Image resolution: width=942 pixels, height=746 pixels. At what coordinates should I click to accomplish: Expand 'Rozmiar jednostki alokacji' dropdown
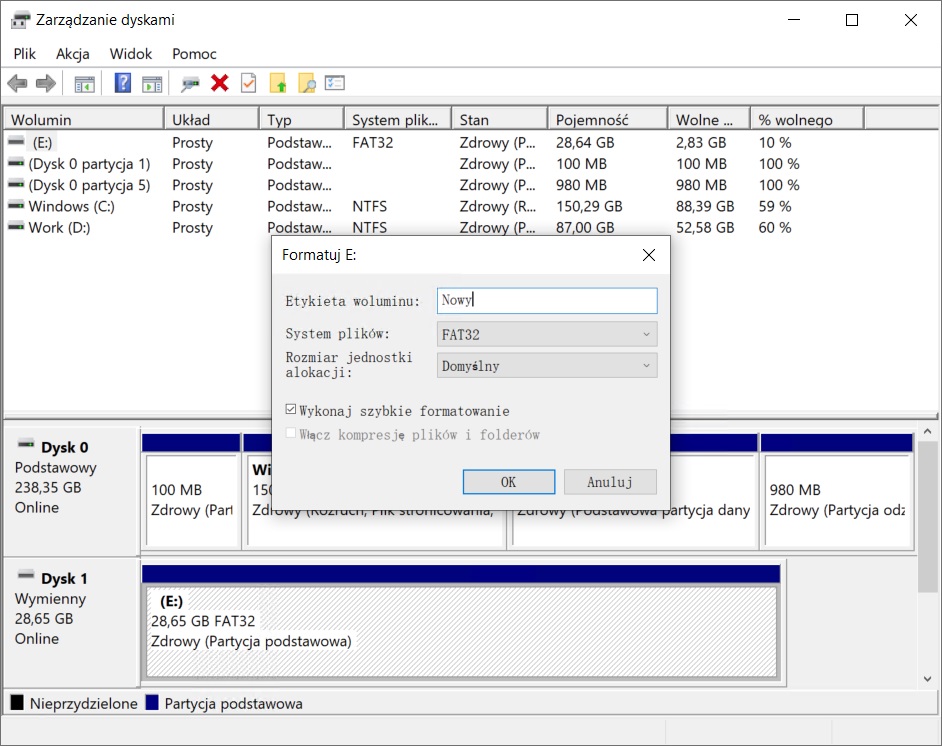547,366
